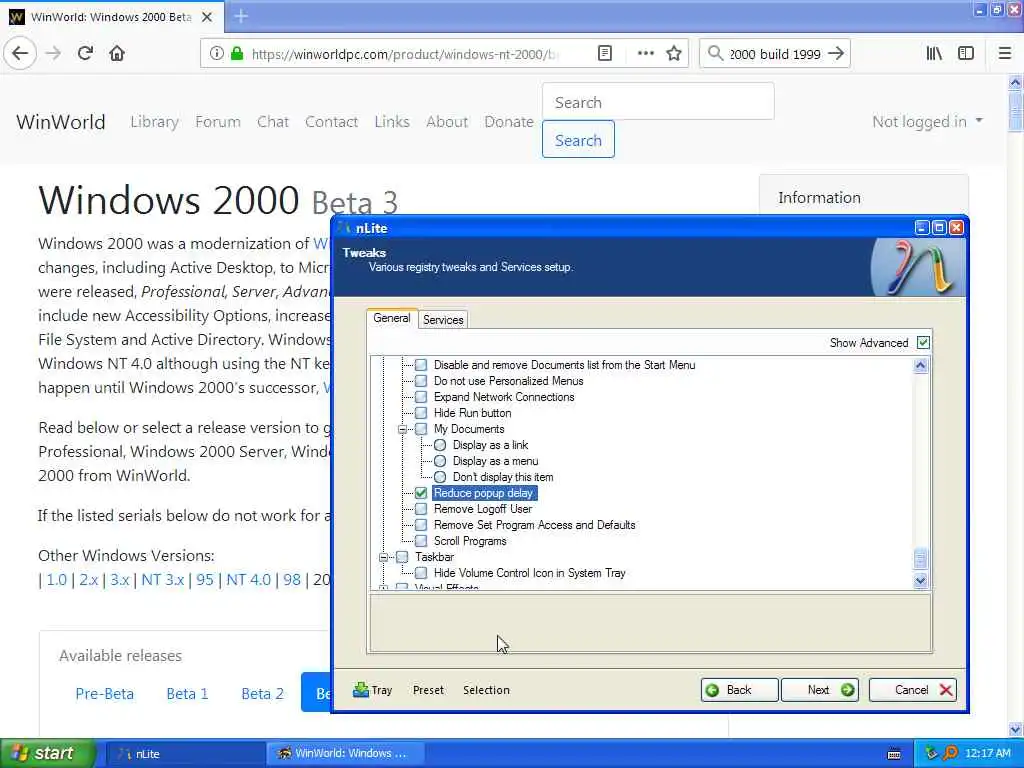Open Firefox library icon
The image size is (1024, 768).
coord(934,54)
